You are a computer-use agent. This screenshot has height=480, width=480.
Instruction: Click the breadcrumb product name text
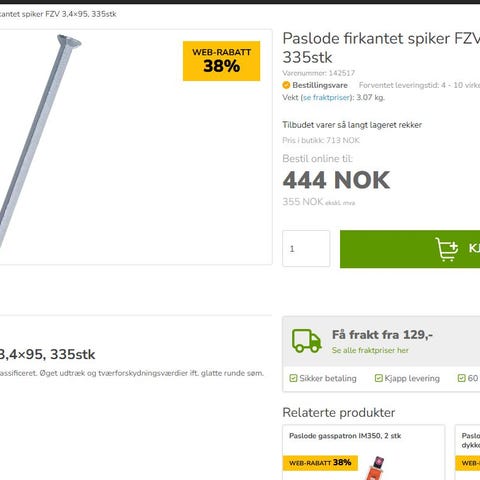pos(58,14)
